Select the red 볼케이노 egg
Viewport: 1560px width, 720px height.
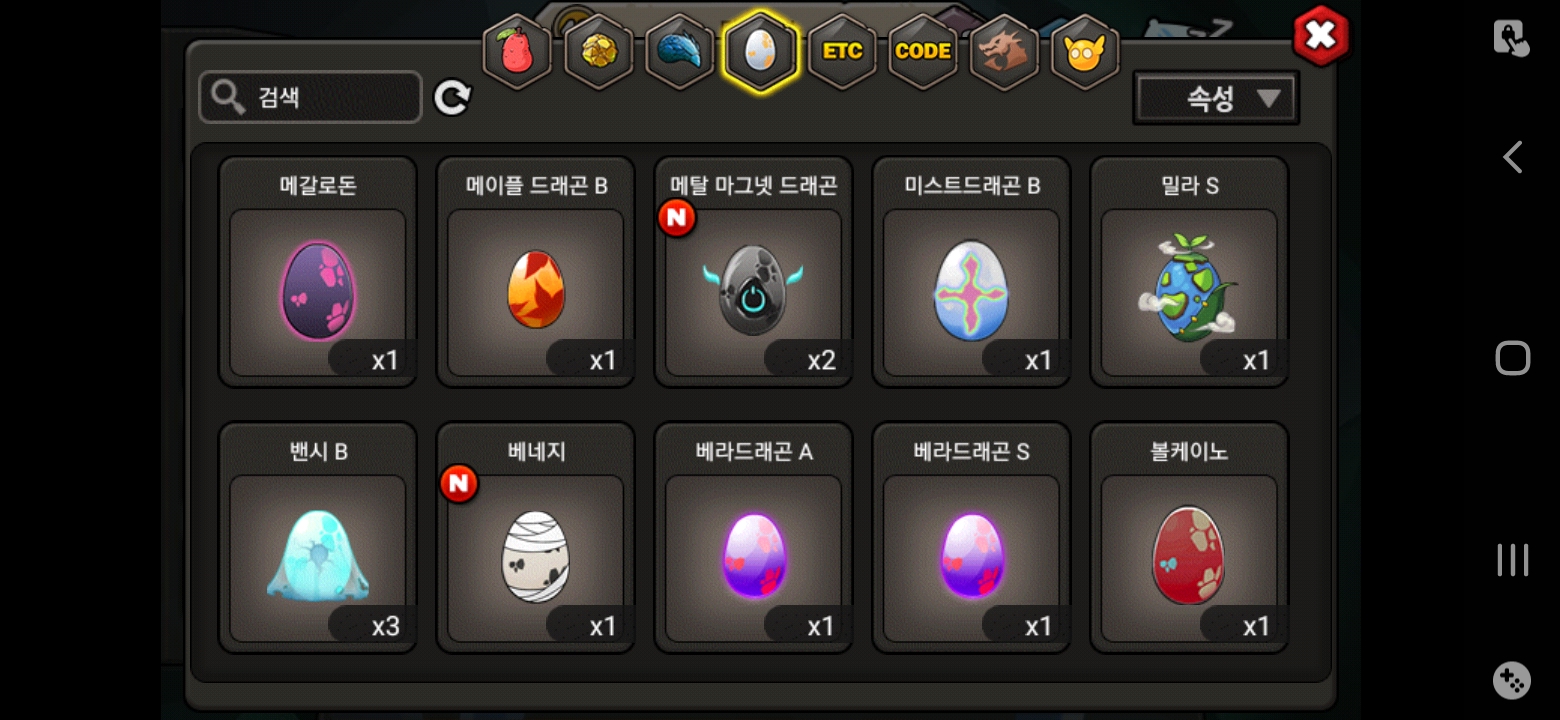click(x=1189, y=538)
